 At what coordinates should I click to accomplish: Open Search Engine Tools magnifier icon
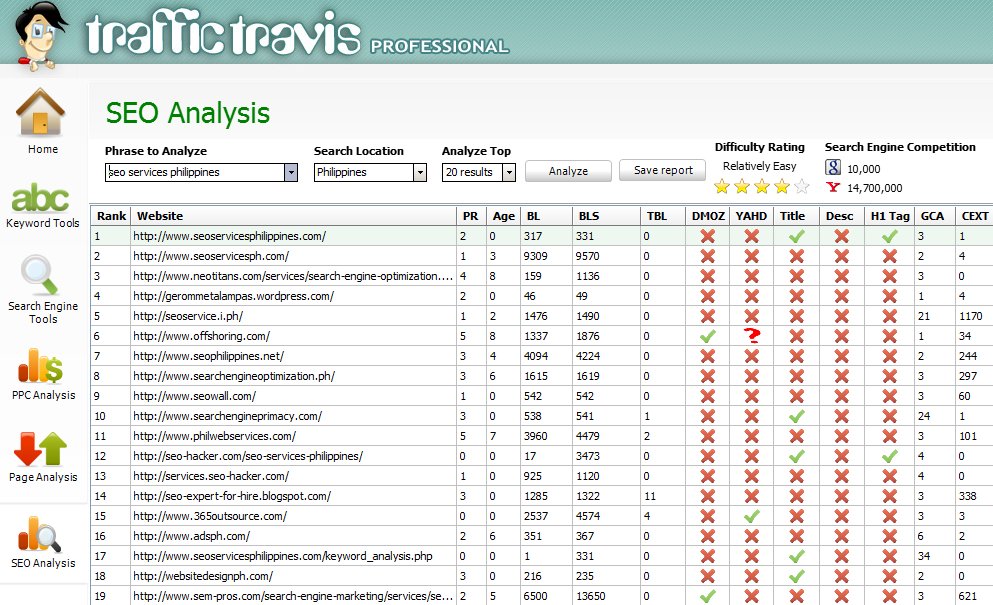[x=42, y=275]
